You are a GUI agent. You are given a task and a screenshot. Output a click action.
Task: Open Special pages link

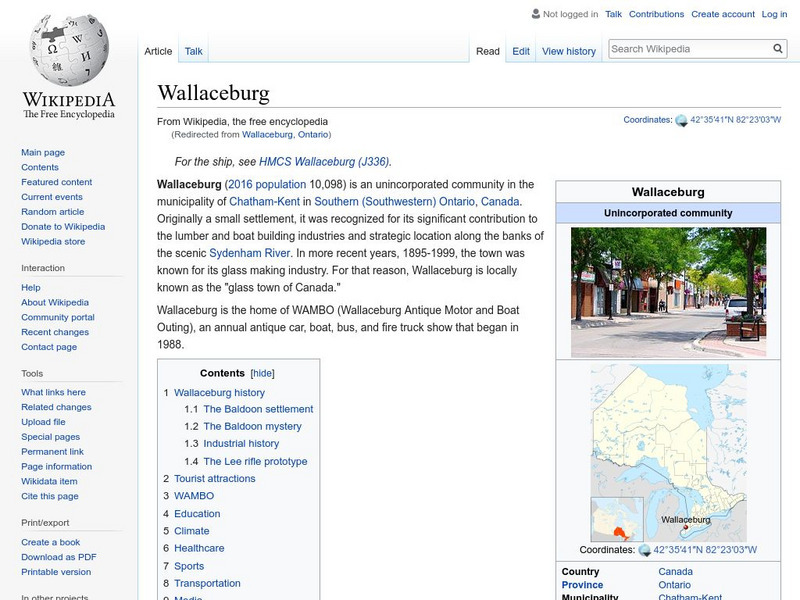51,436
